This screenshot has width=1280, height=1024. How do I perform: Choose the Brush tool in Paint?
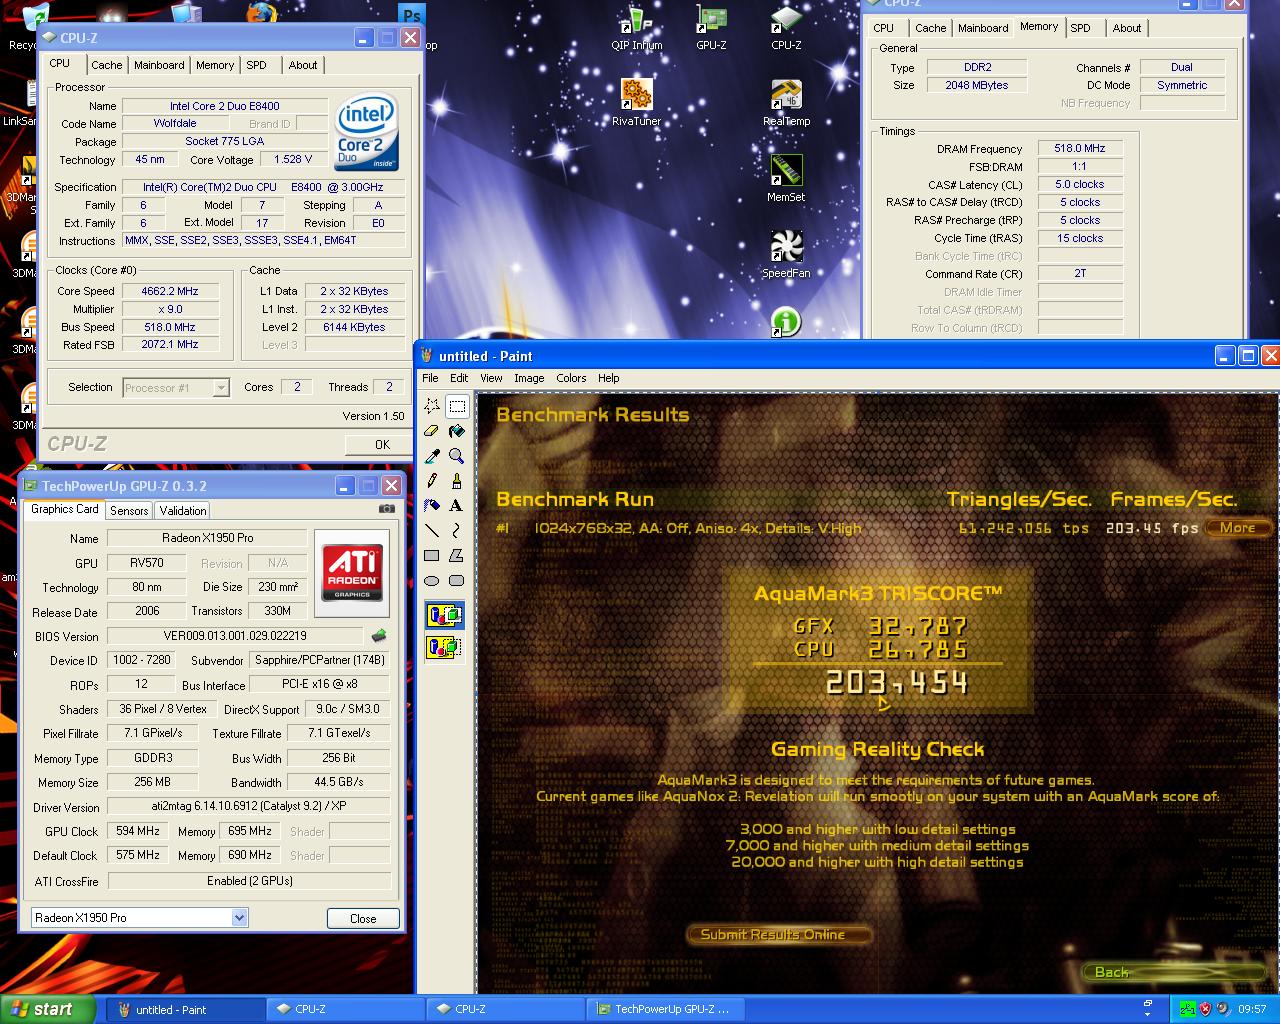(x=457, y=481)
